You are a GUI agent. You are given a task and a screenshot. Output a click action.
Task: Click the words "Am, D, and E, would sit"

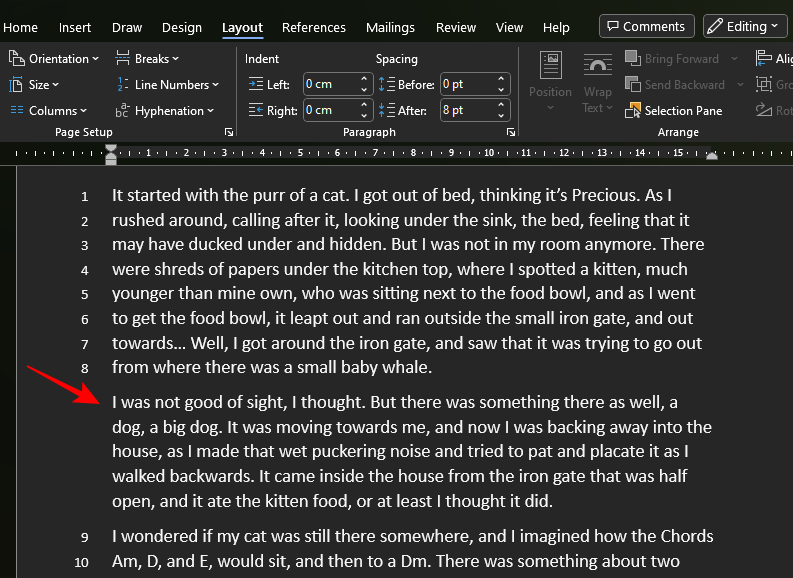click(x=201, y=561)
